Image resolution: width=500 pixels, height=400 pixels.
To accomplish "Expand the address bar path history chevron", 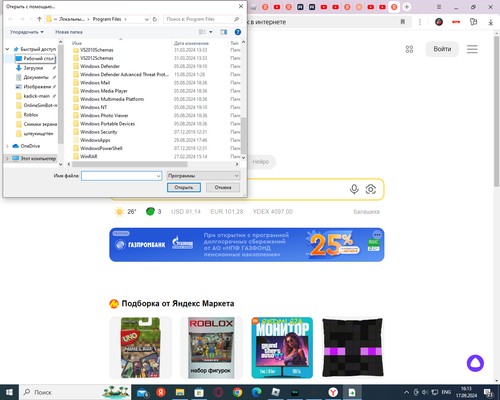I will [147, 19].
